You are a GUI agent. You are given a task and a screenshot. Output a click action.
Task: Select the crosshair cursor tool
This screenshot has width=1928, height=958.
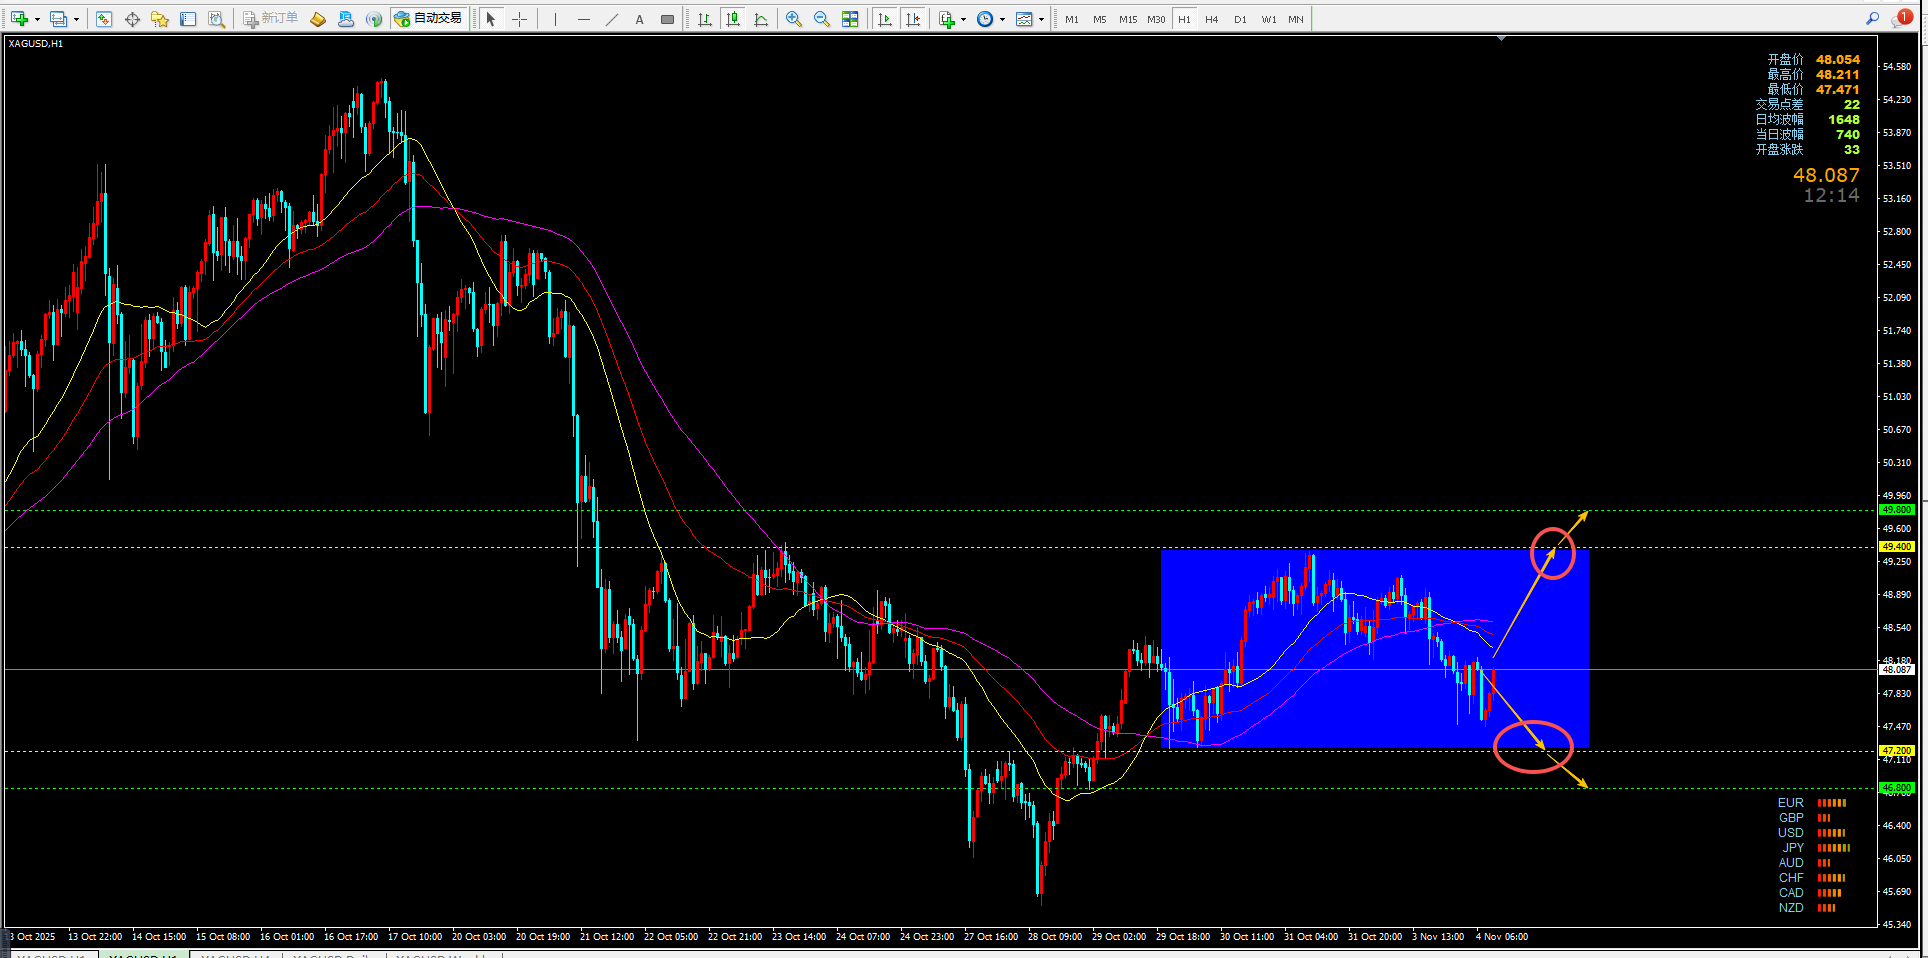point(519,19)
